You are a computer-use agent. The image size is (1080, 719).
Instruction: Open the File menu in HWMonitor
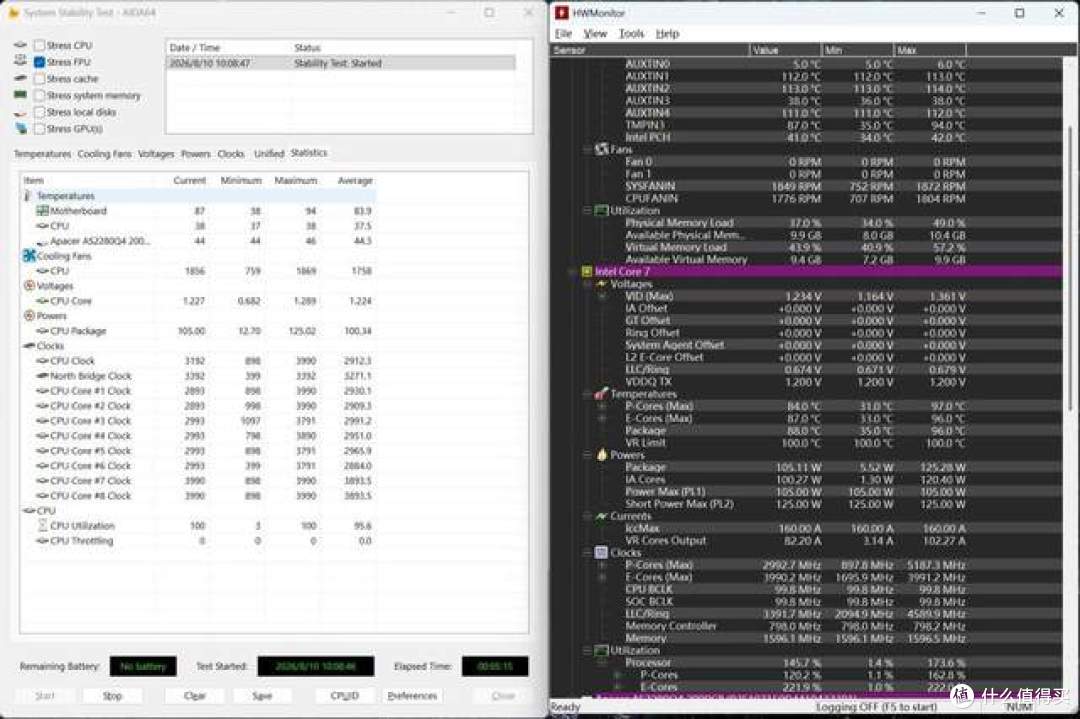pos(563,33)
